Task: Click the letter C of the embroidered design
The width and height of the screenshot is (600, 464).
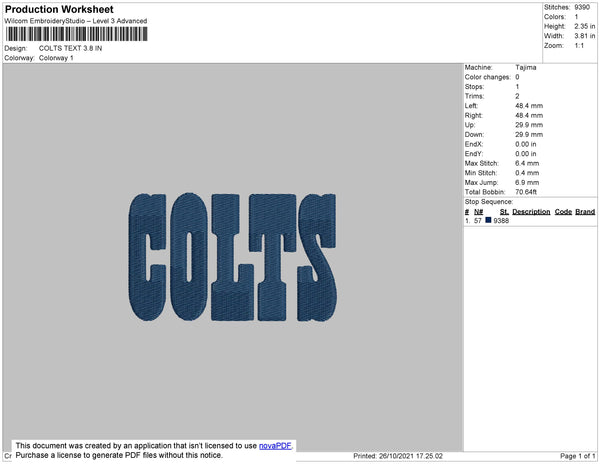Action: [x=147, y=257]
